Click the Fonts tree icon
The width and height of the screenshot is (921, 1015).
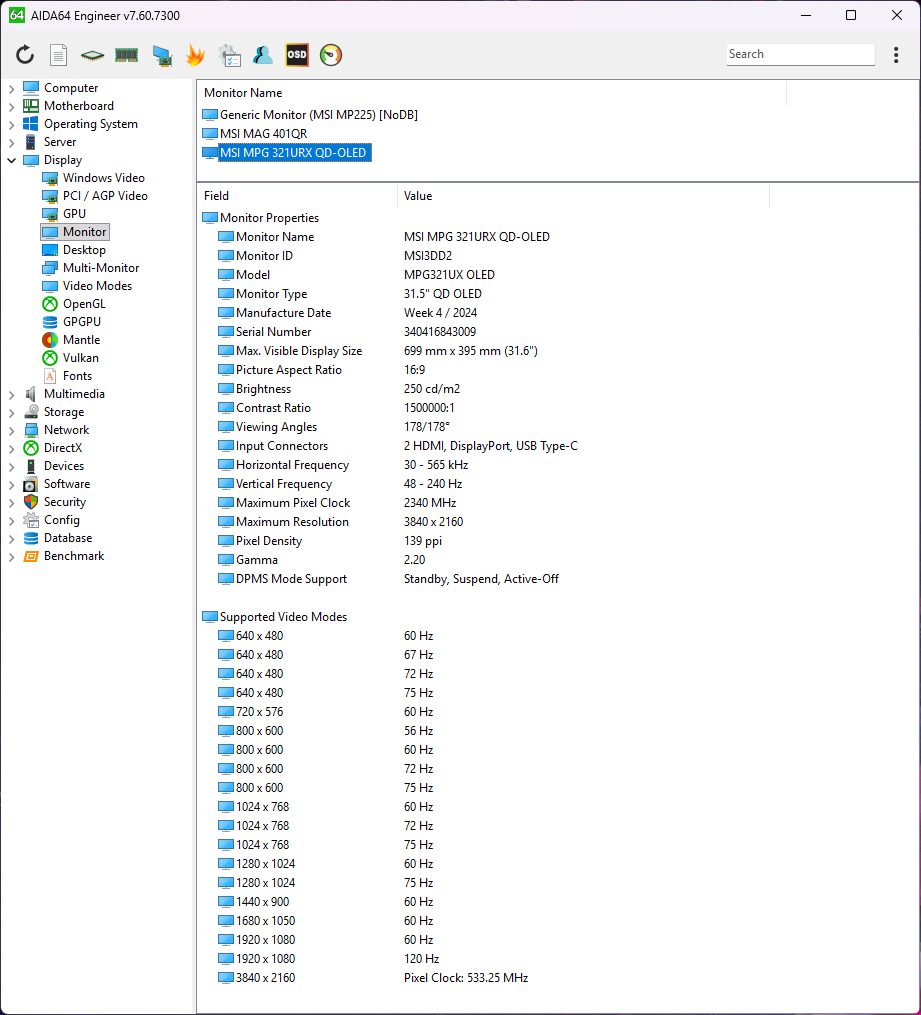pyautogui.click(x=50, y=376)
